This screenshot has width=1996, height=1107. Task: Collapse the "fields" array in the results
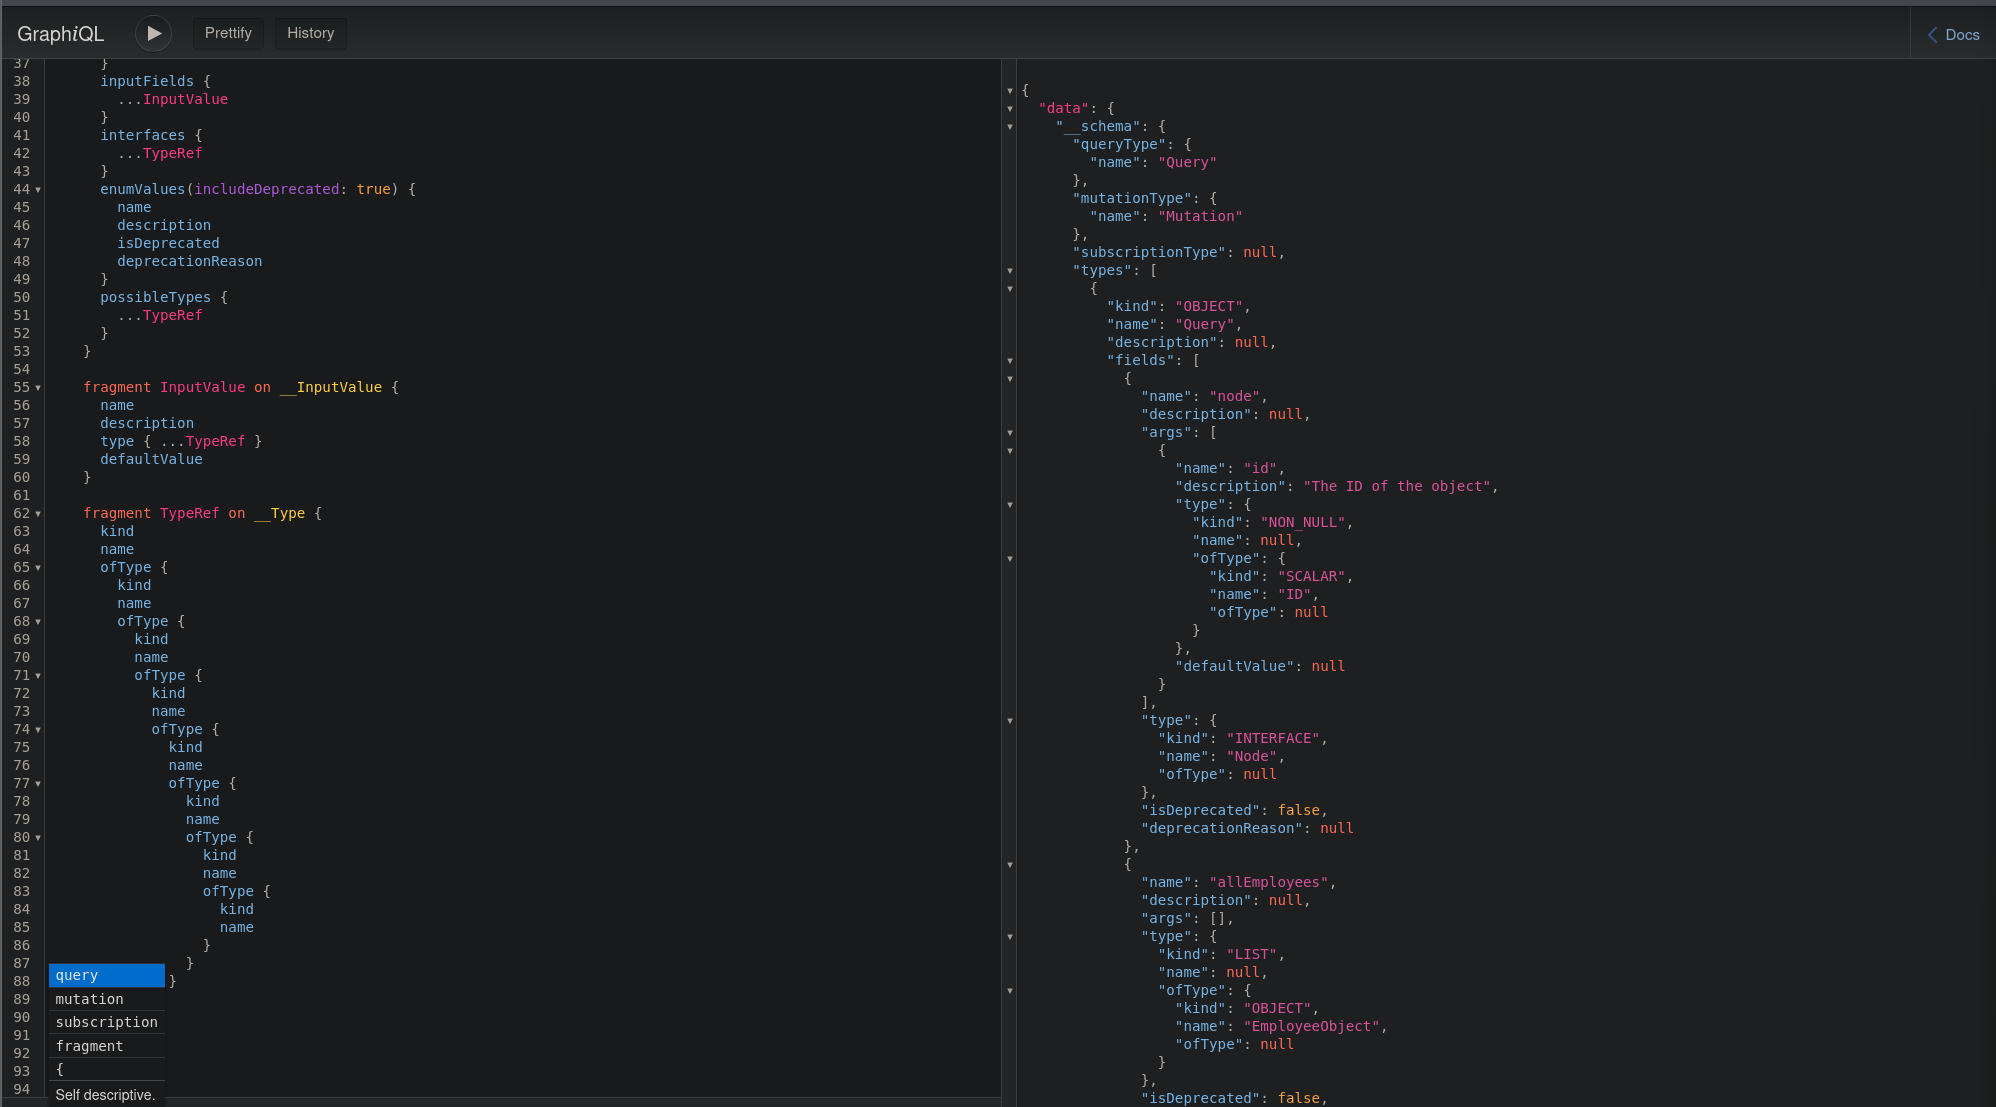pos(1010,361)
